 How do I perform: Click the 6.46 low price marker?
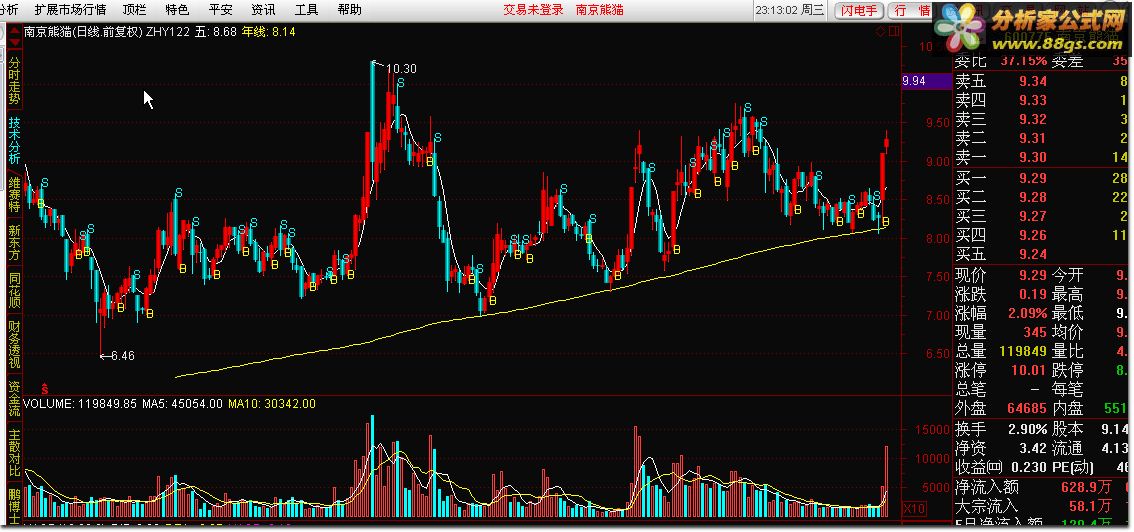point(123,355)
